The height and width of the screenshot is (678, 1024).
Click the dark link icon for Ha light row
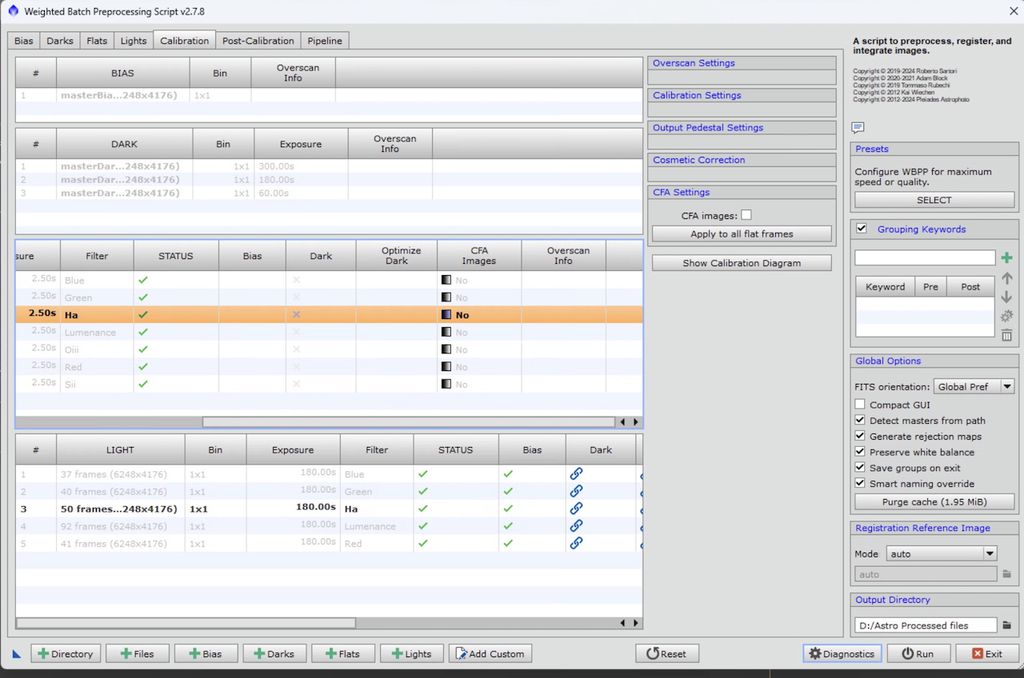coord(576,508)
